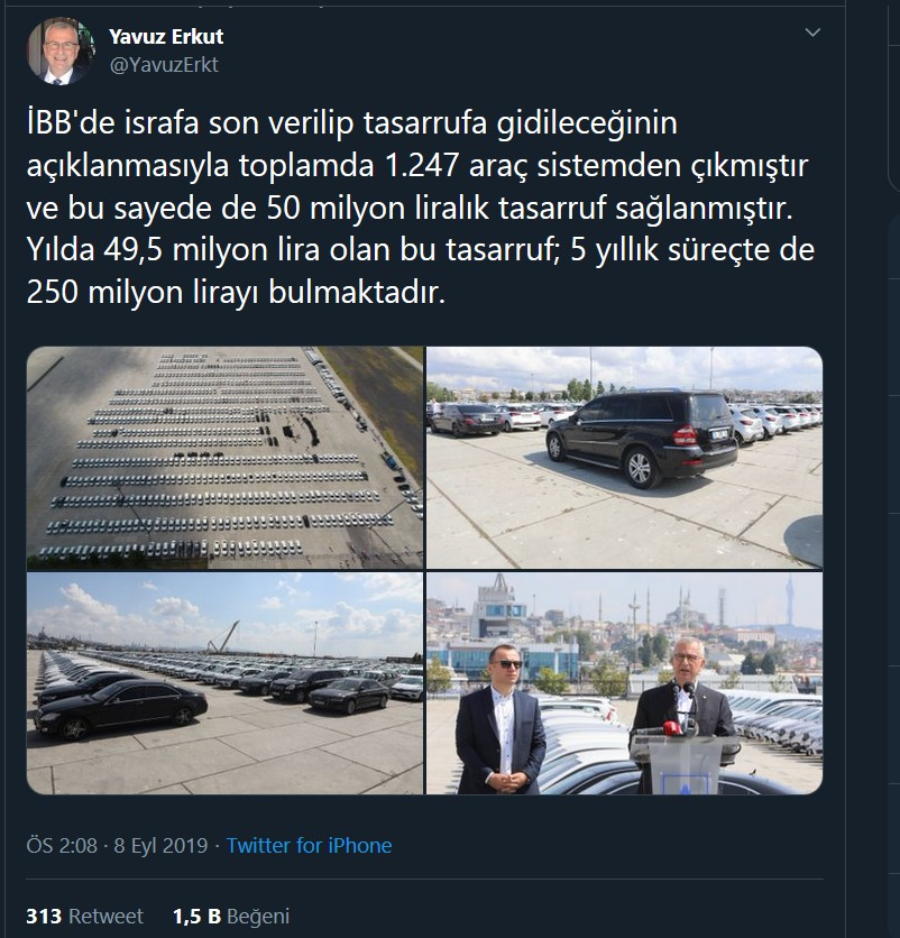
Task: View the aerial parking lot photo
Action: tap(225, 458)
